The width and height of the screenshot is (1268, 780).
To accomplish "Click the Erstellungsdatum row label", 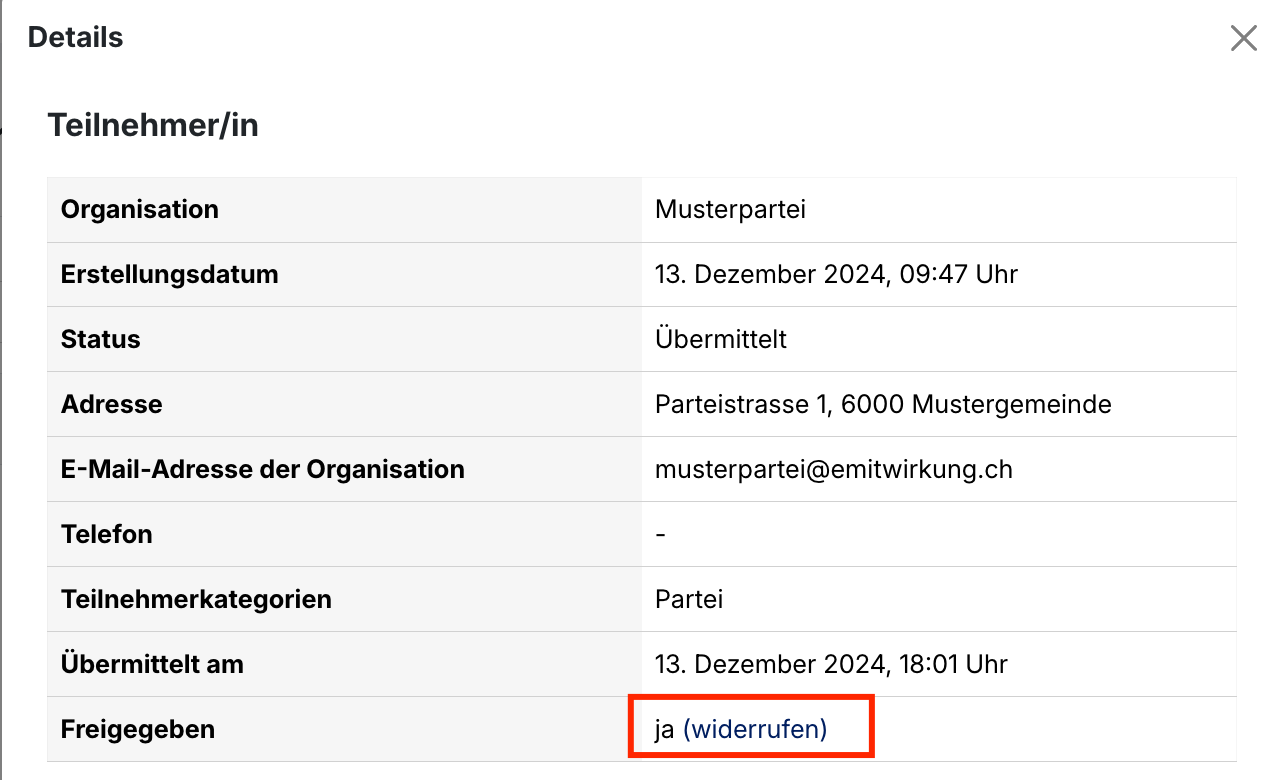I will (x=170, y=274).
